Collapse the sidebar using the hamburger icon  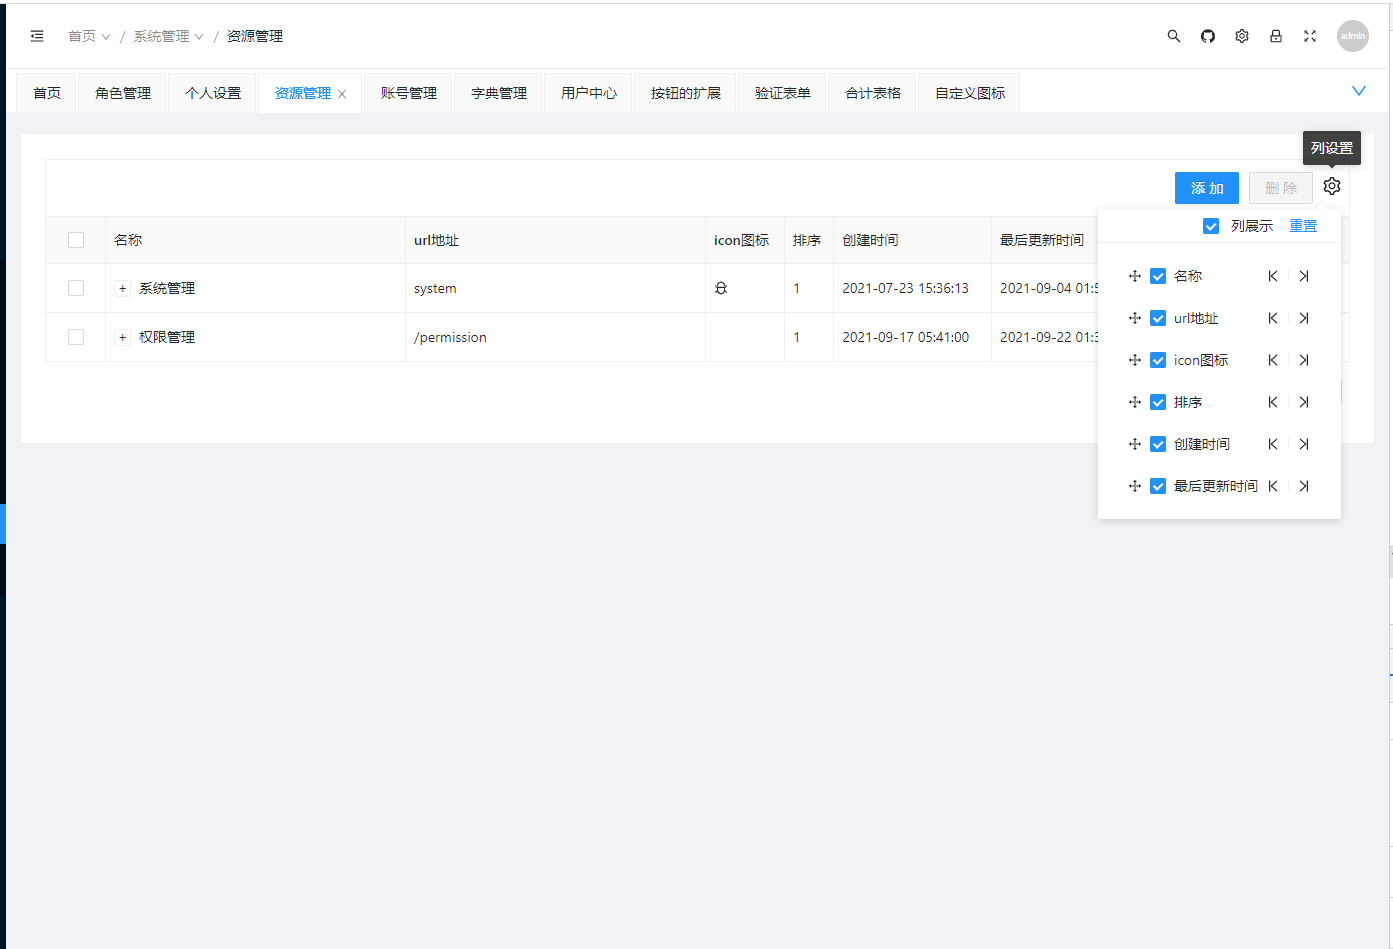[x=37, y=35]
